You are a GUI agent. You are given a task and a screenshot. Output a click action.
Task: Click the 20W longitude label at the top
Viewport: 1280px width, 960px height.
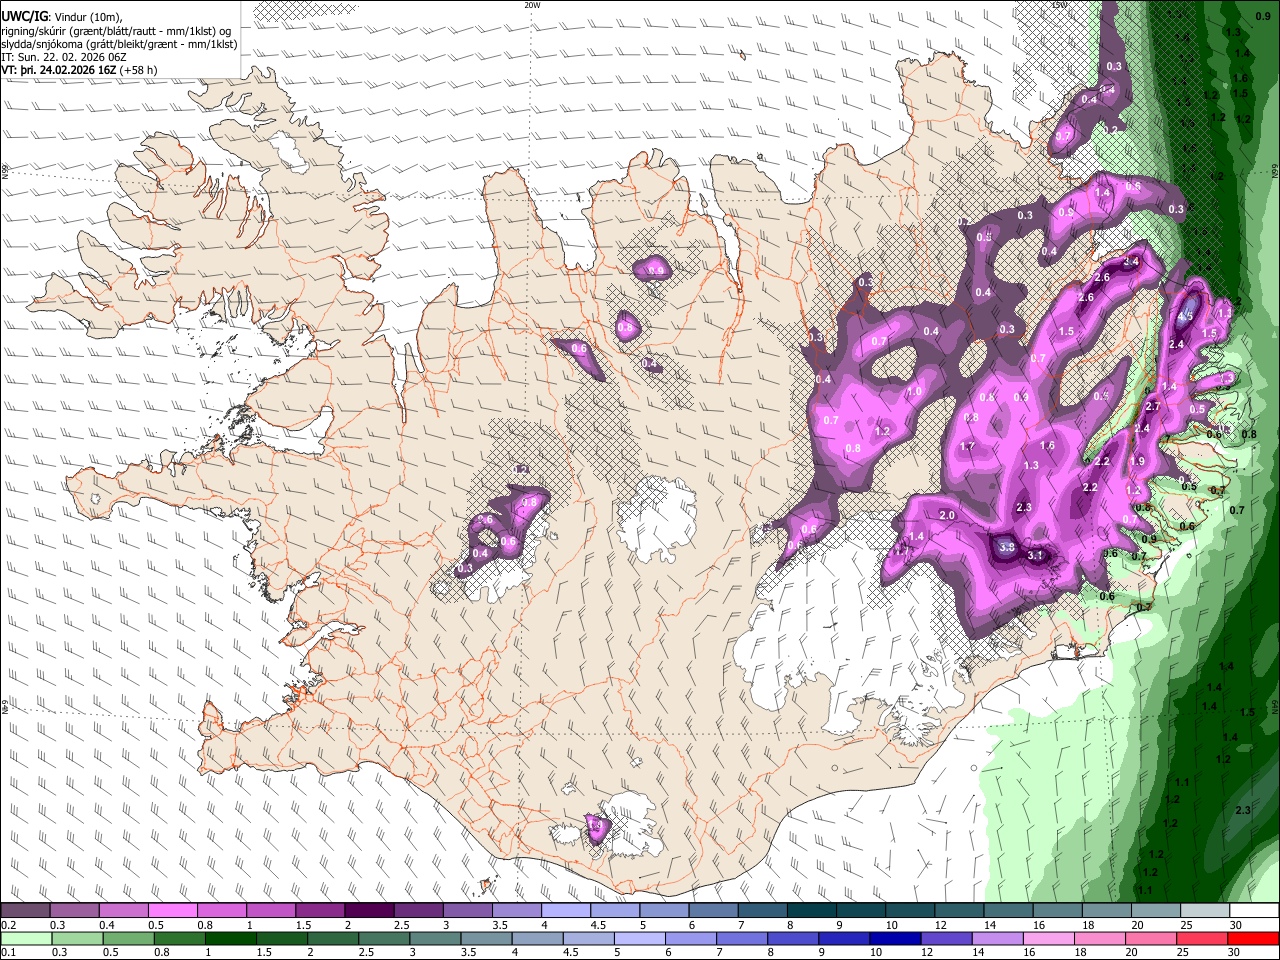[x=532, y=5]
